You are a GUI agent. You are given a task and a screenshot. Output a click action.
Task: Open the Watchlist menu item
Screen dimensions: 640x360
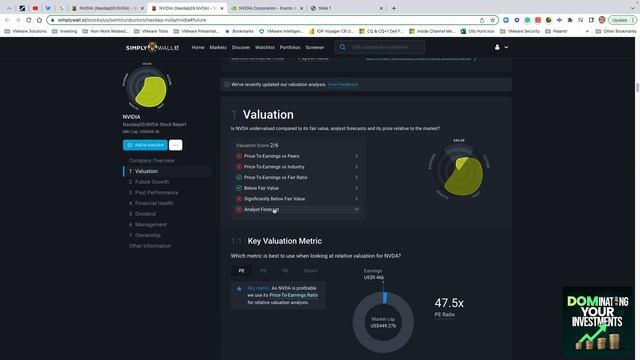coord(265,47)
